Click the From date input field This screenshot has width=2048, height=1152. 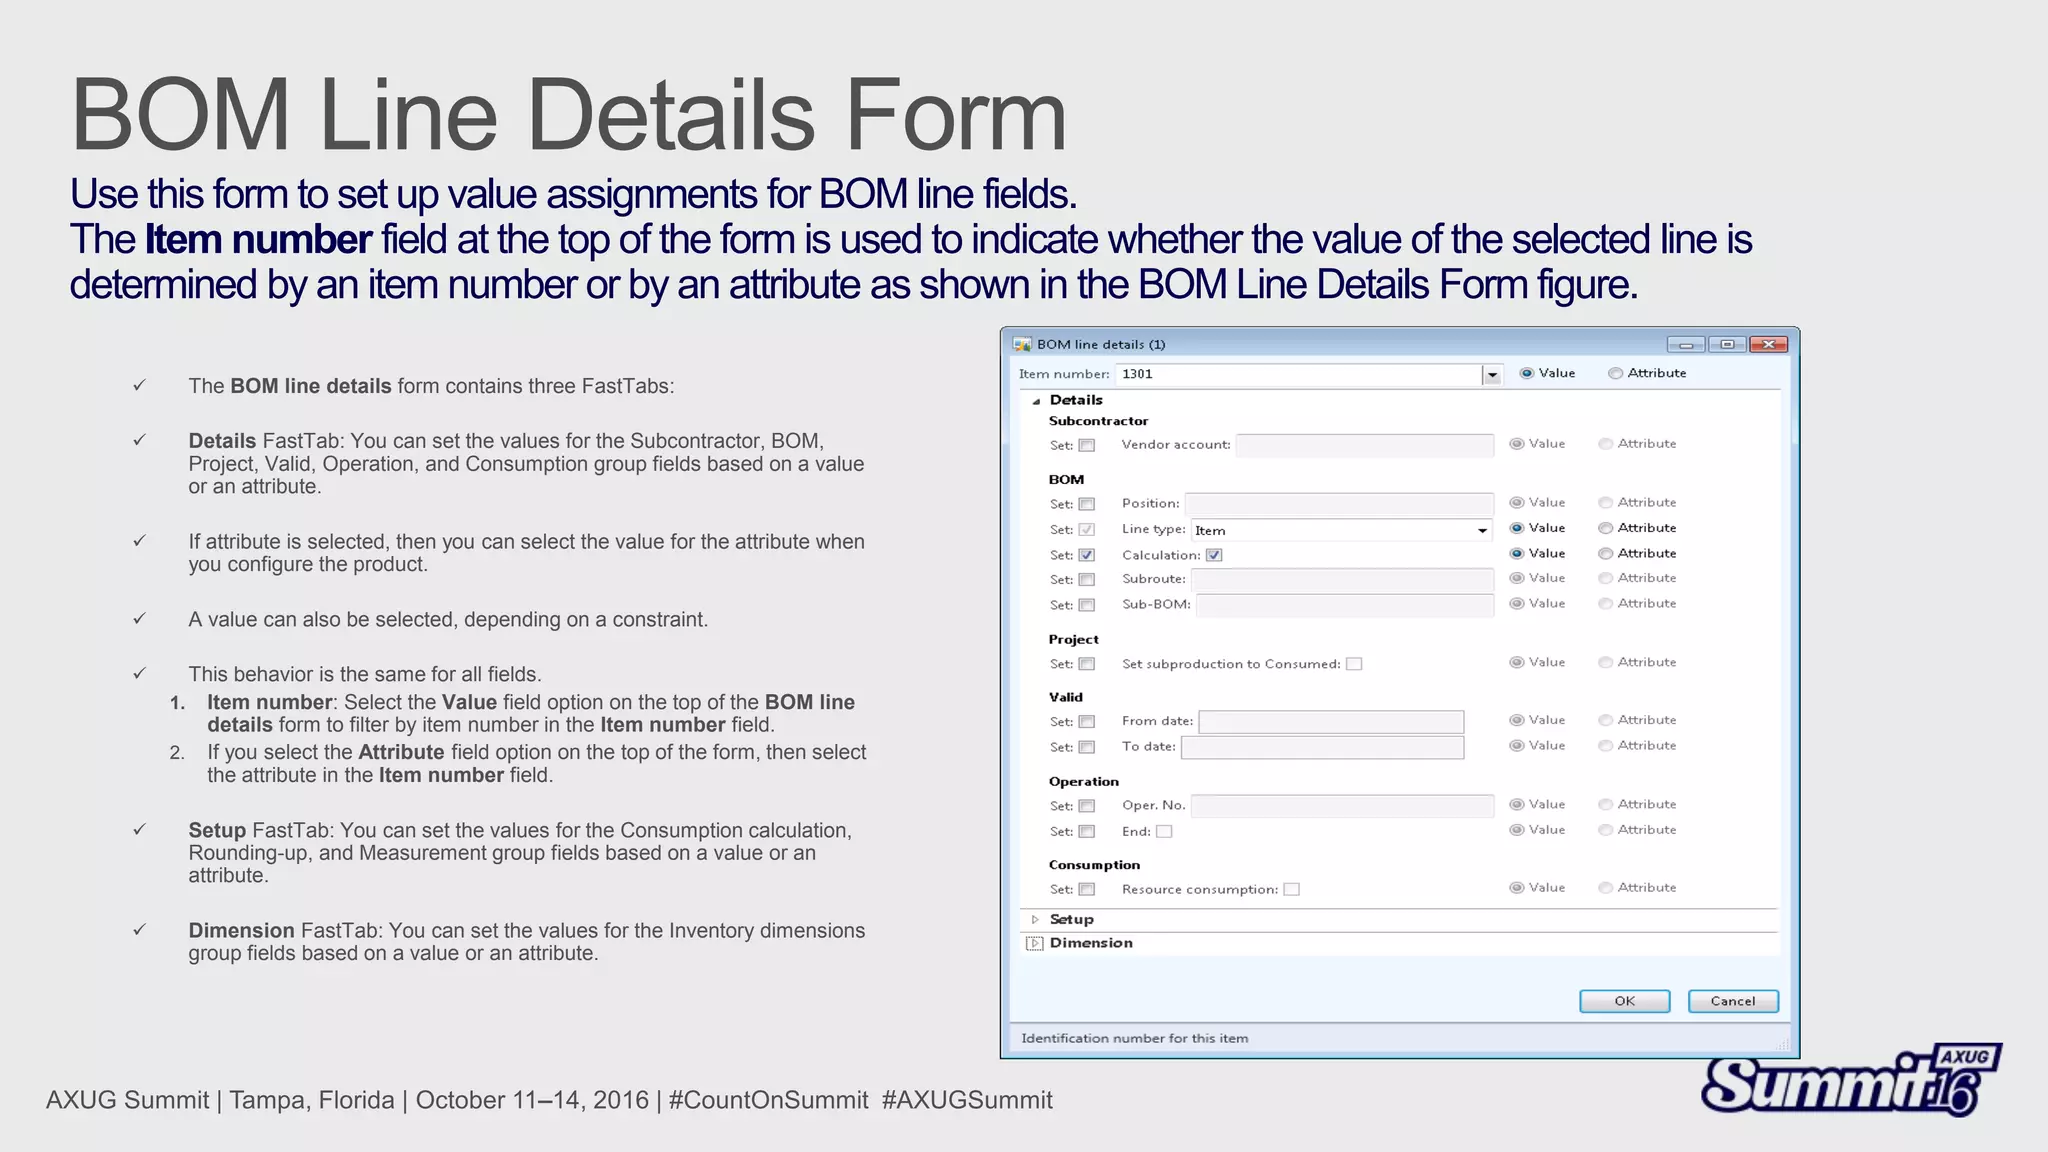tap(1331, 721)
